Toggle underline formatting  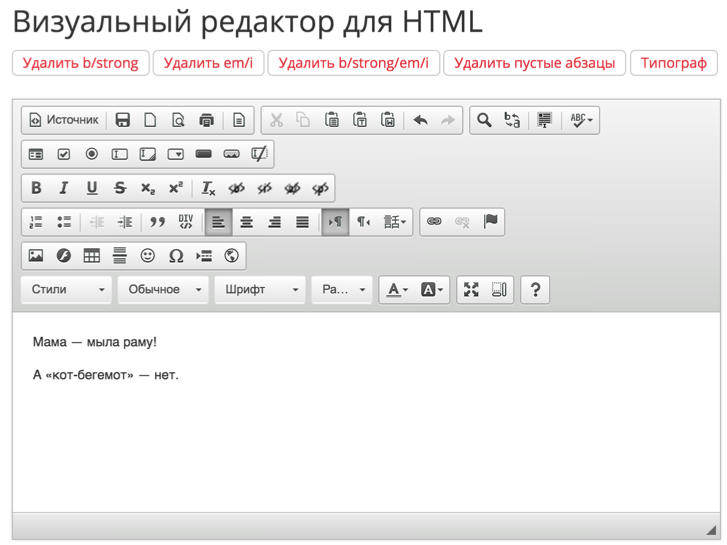[92, 188]
